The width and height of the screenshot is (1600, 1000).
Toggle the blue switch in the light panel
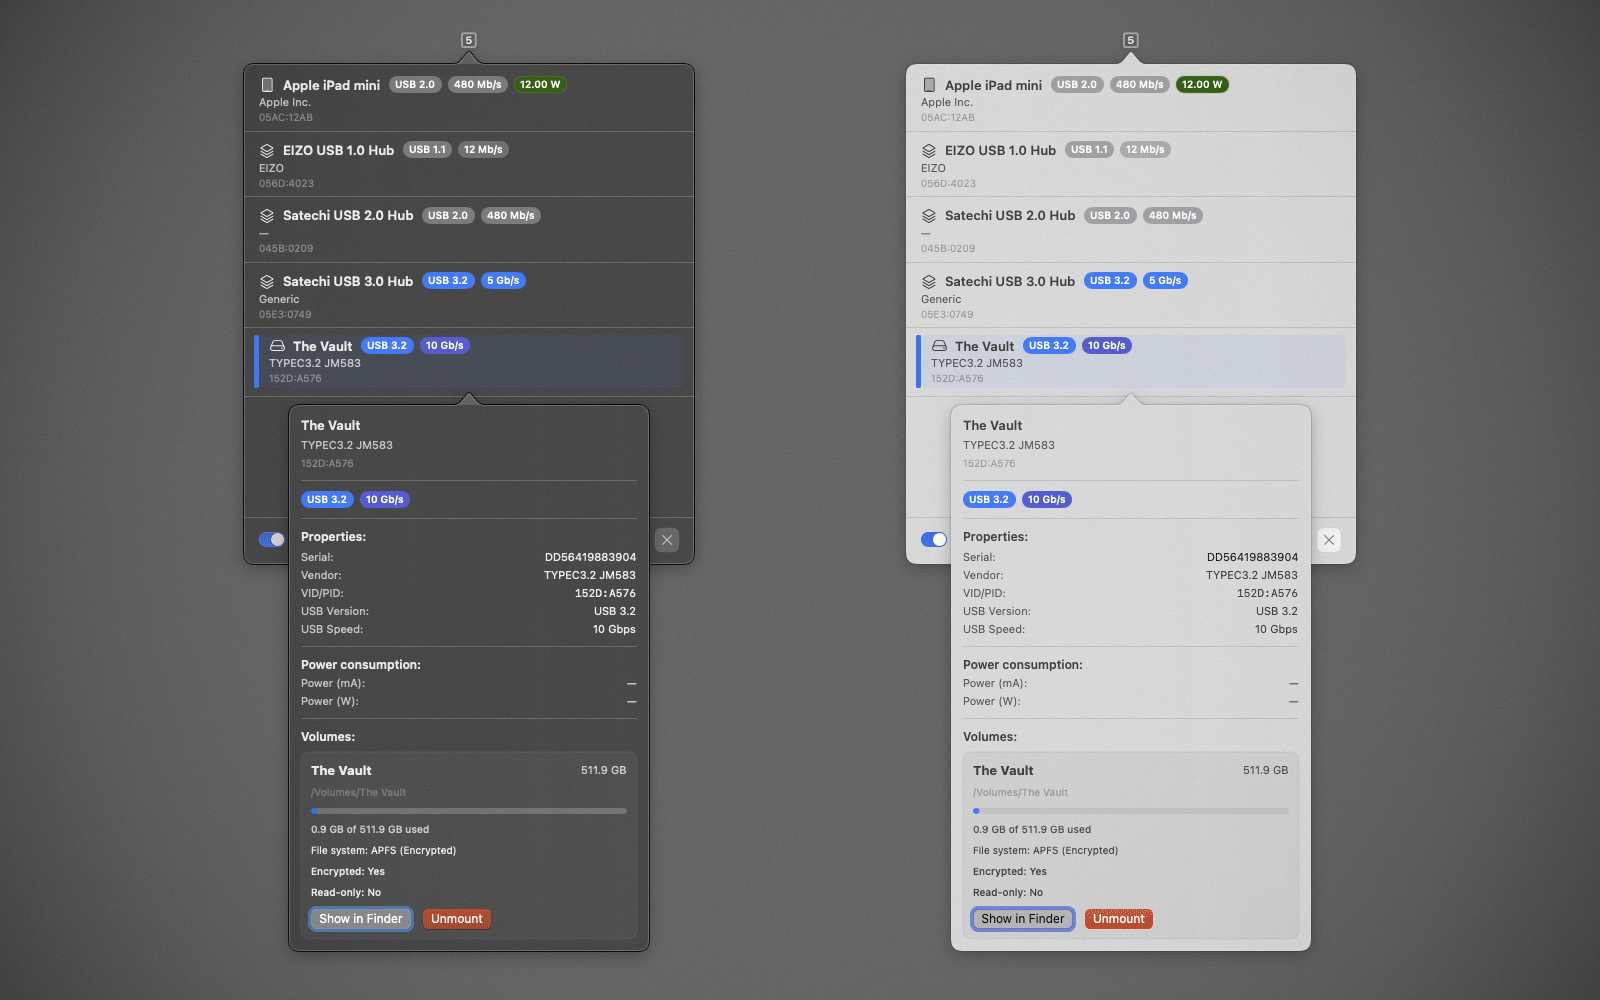(933, 540)
